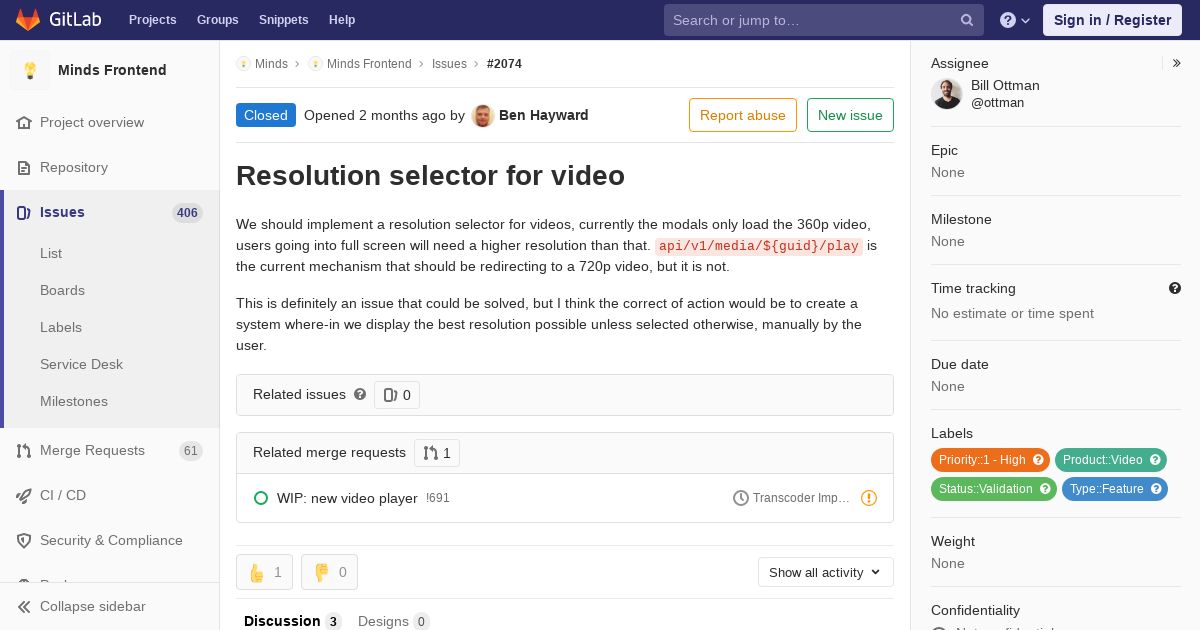Open Boards under Issues sidebar
This screenshot has height=630, width=1200.
click(x=62, y=290)
